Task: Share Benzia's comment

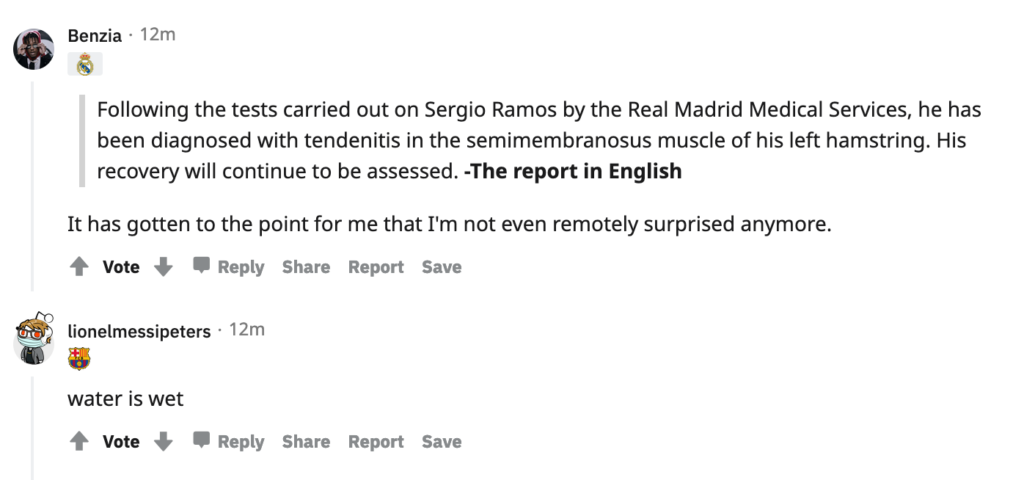Action: pos(306,267)
